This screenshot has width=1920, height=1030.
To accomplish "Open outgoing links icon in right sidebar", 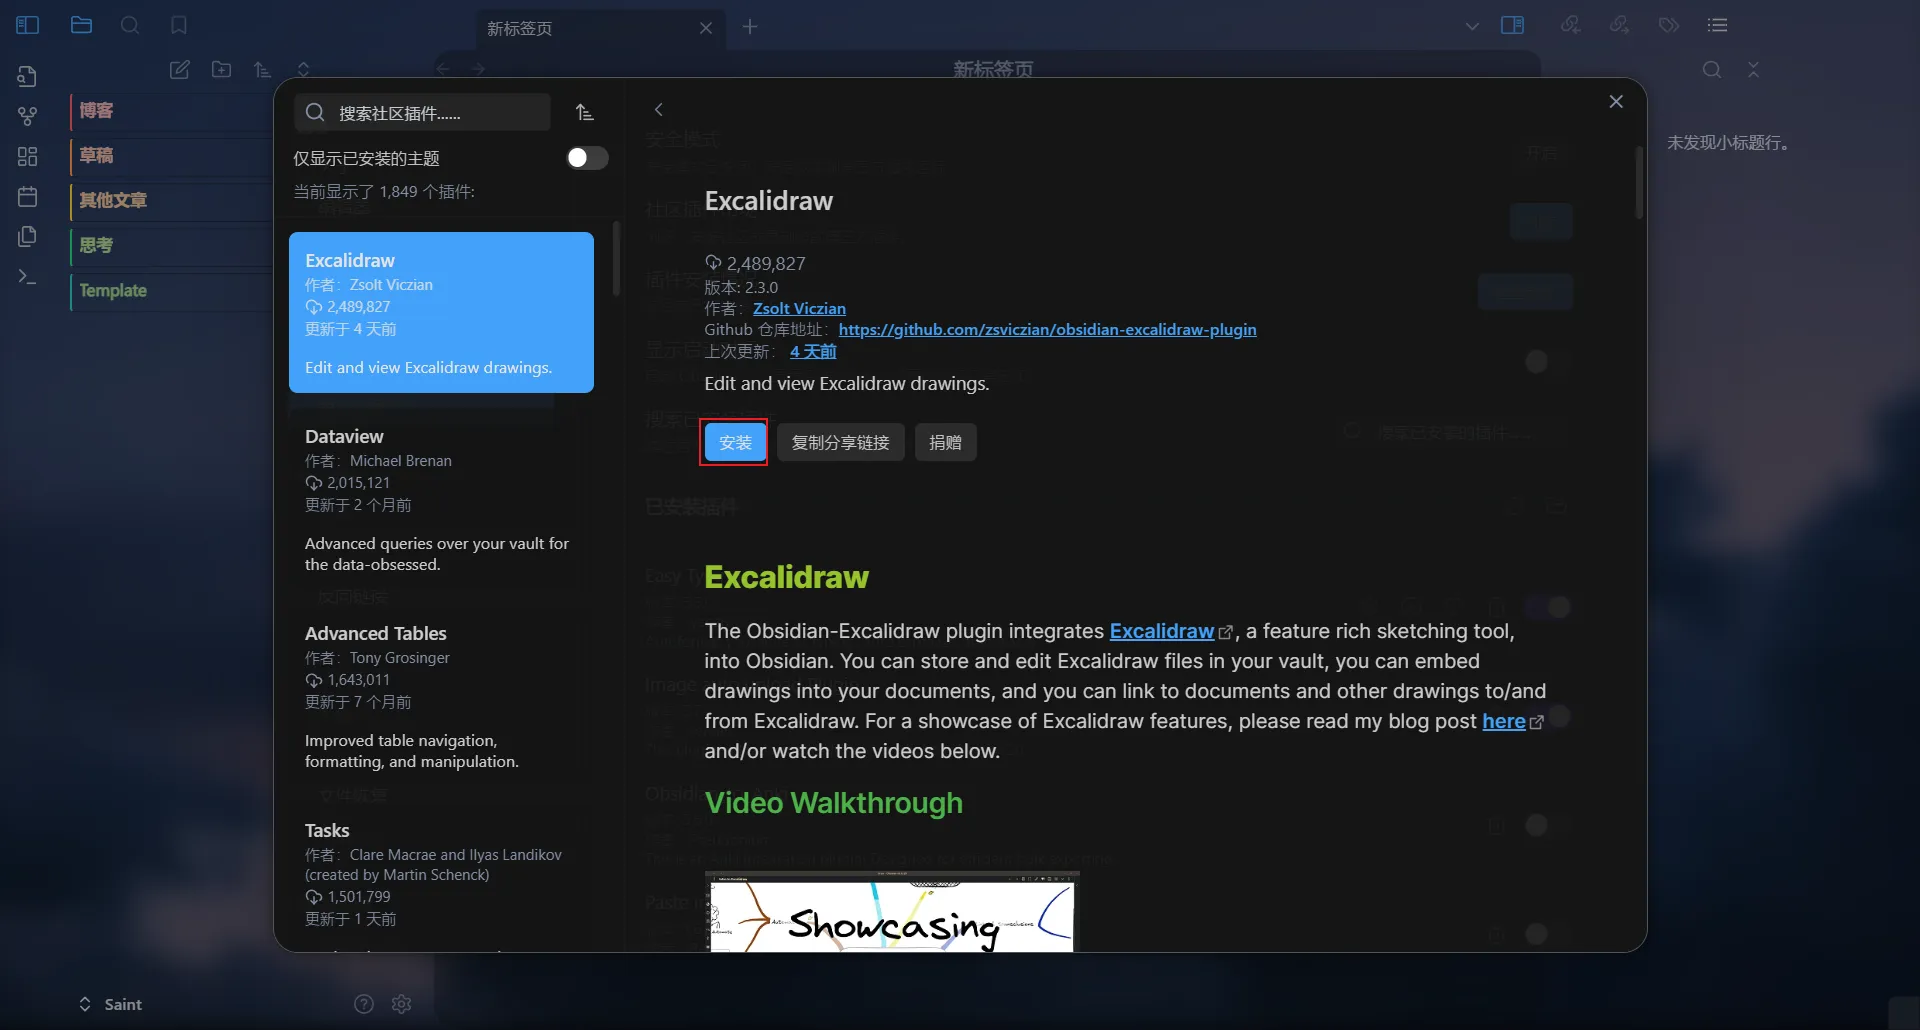I will tap(1620, 25).
